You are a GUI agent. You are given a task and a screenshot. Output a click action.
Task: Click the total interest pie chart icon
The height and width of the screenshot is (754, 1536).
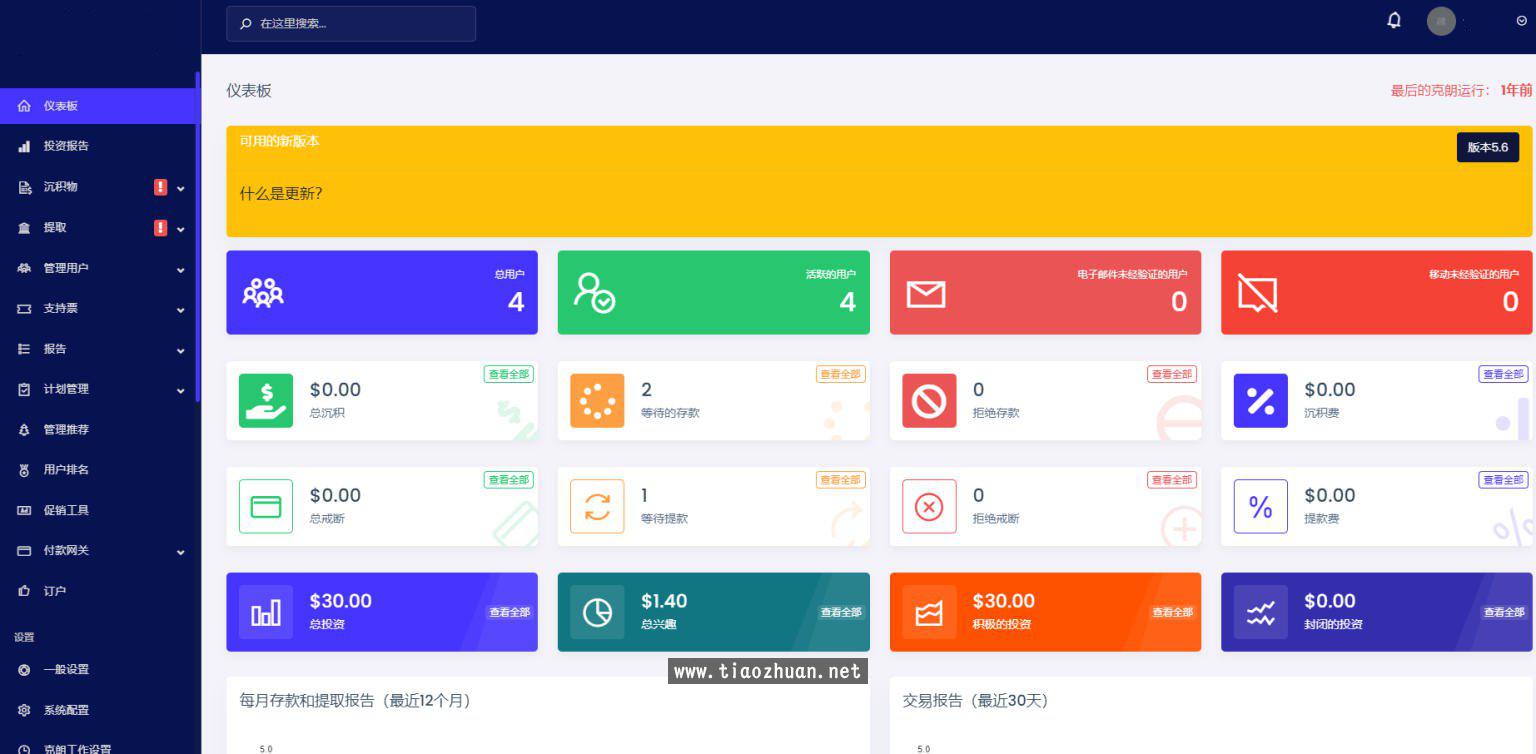[x=597, y=612]
